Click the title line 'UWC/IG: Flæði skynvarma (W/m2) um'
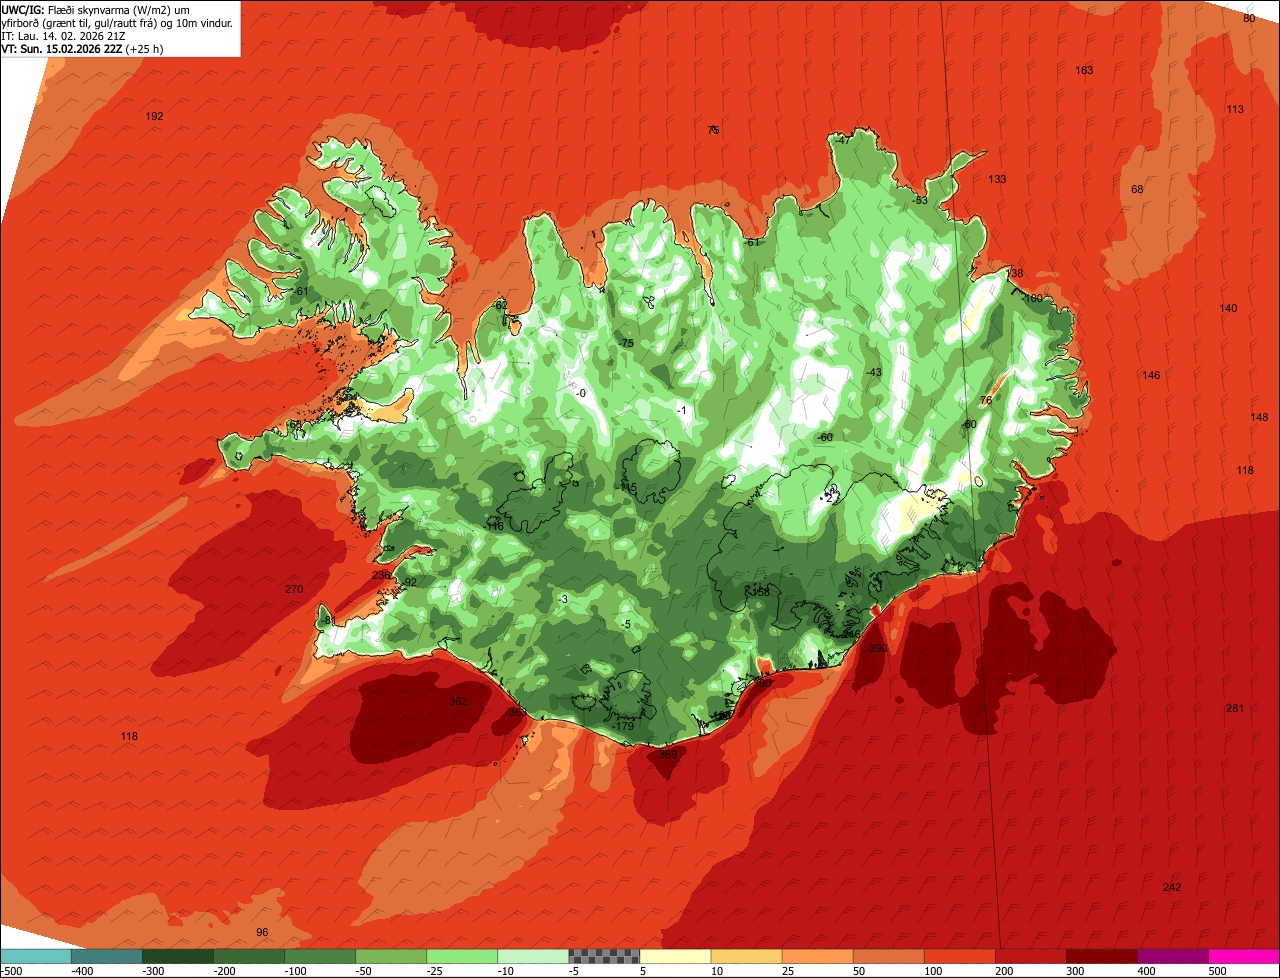 (96, 9)
